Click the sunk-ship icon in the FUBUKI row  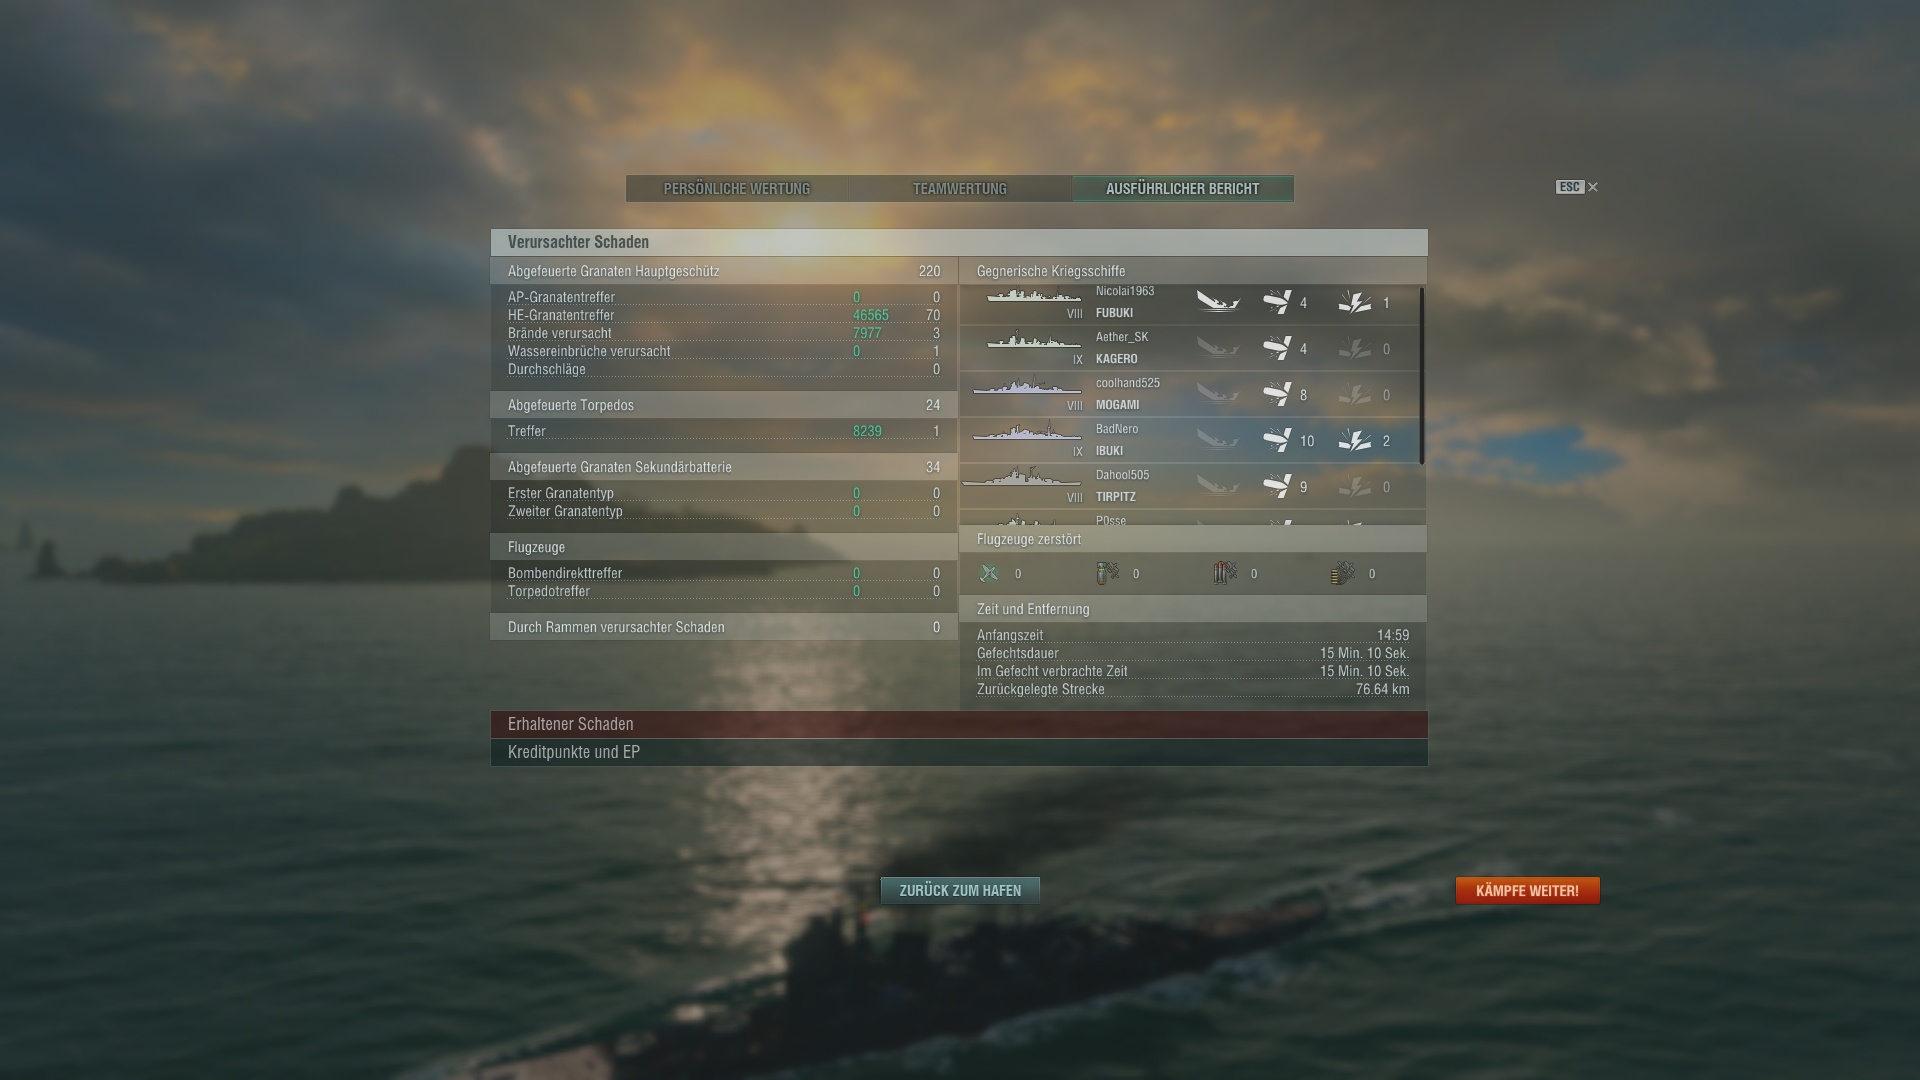point(1218,302)
